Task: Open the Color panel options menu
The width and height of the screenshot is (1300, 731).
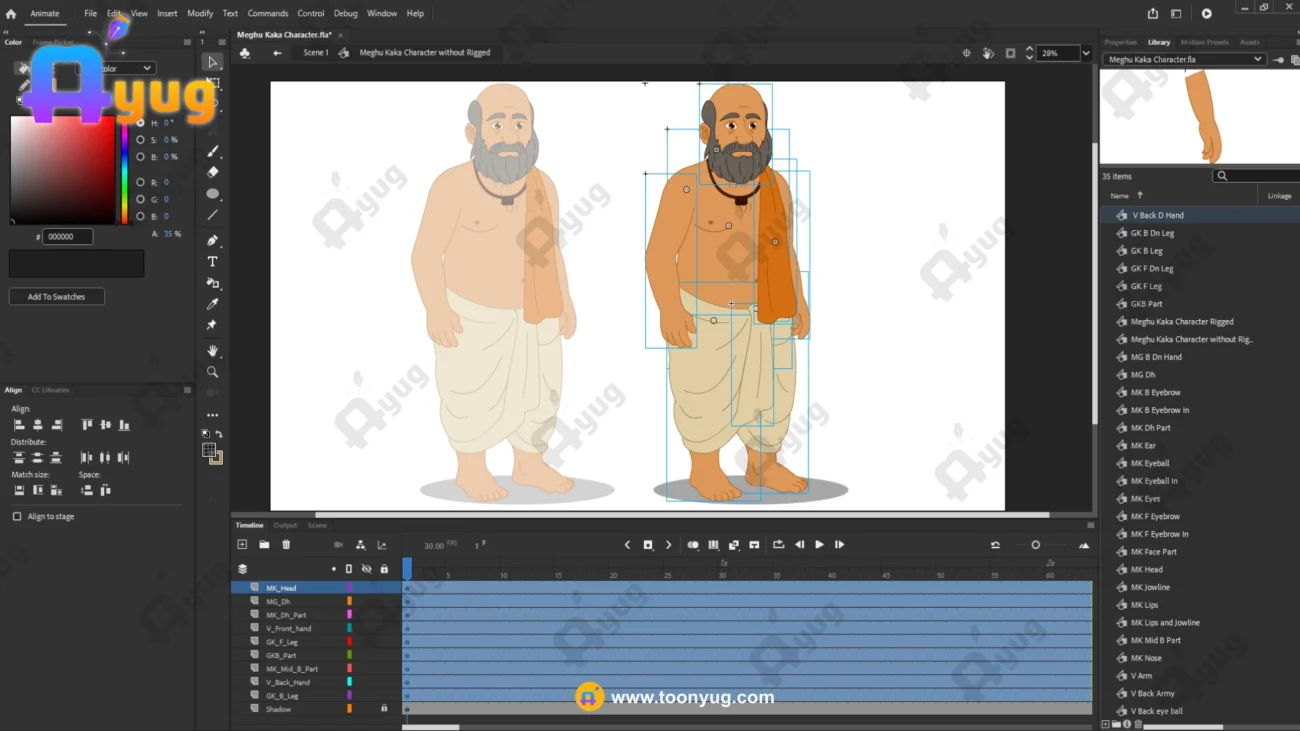Action: tap(187, 42)
